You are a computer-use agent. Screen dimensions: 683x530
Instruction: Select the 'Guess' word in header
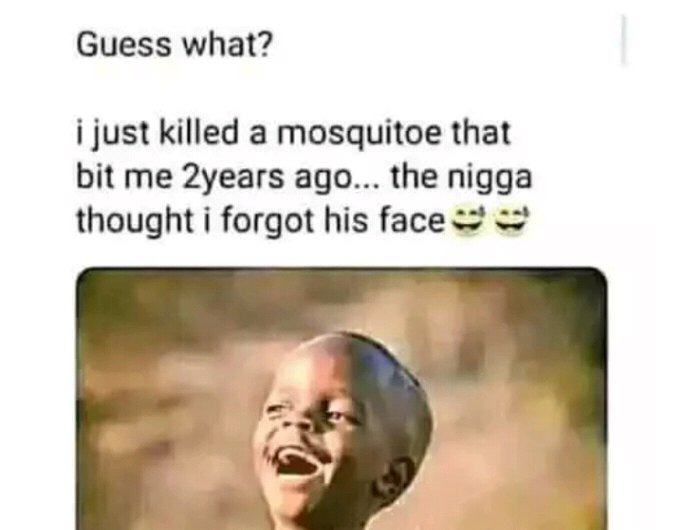point(124,44)
